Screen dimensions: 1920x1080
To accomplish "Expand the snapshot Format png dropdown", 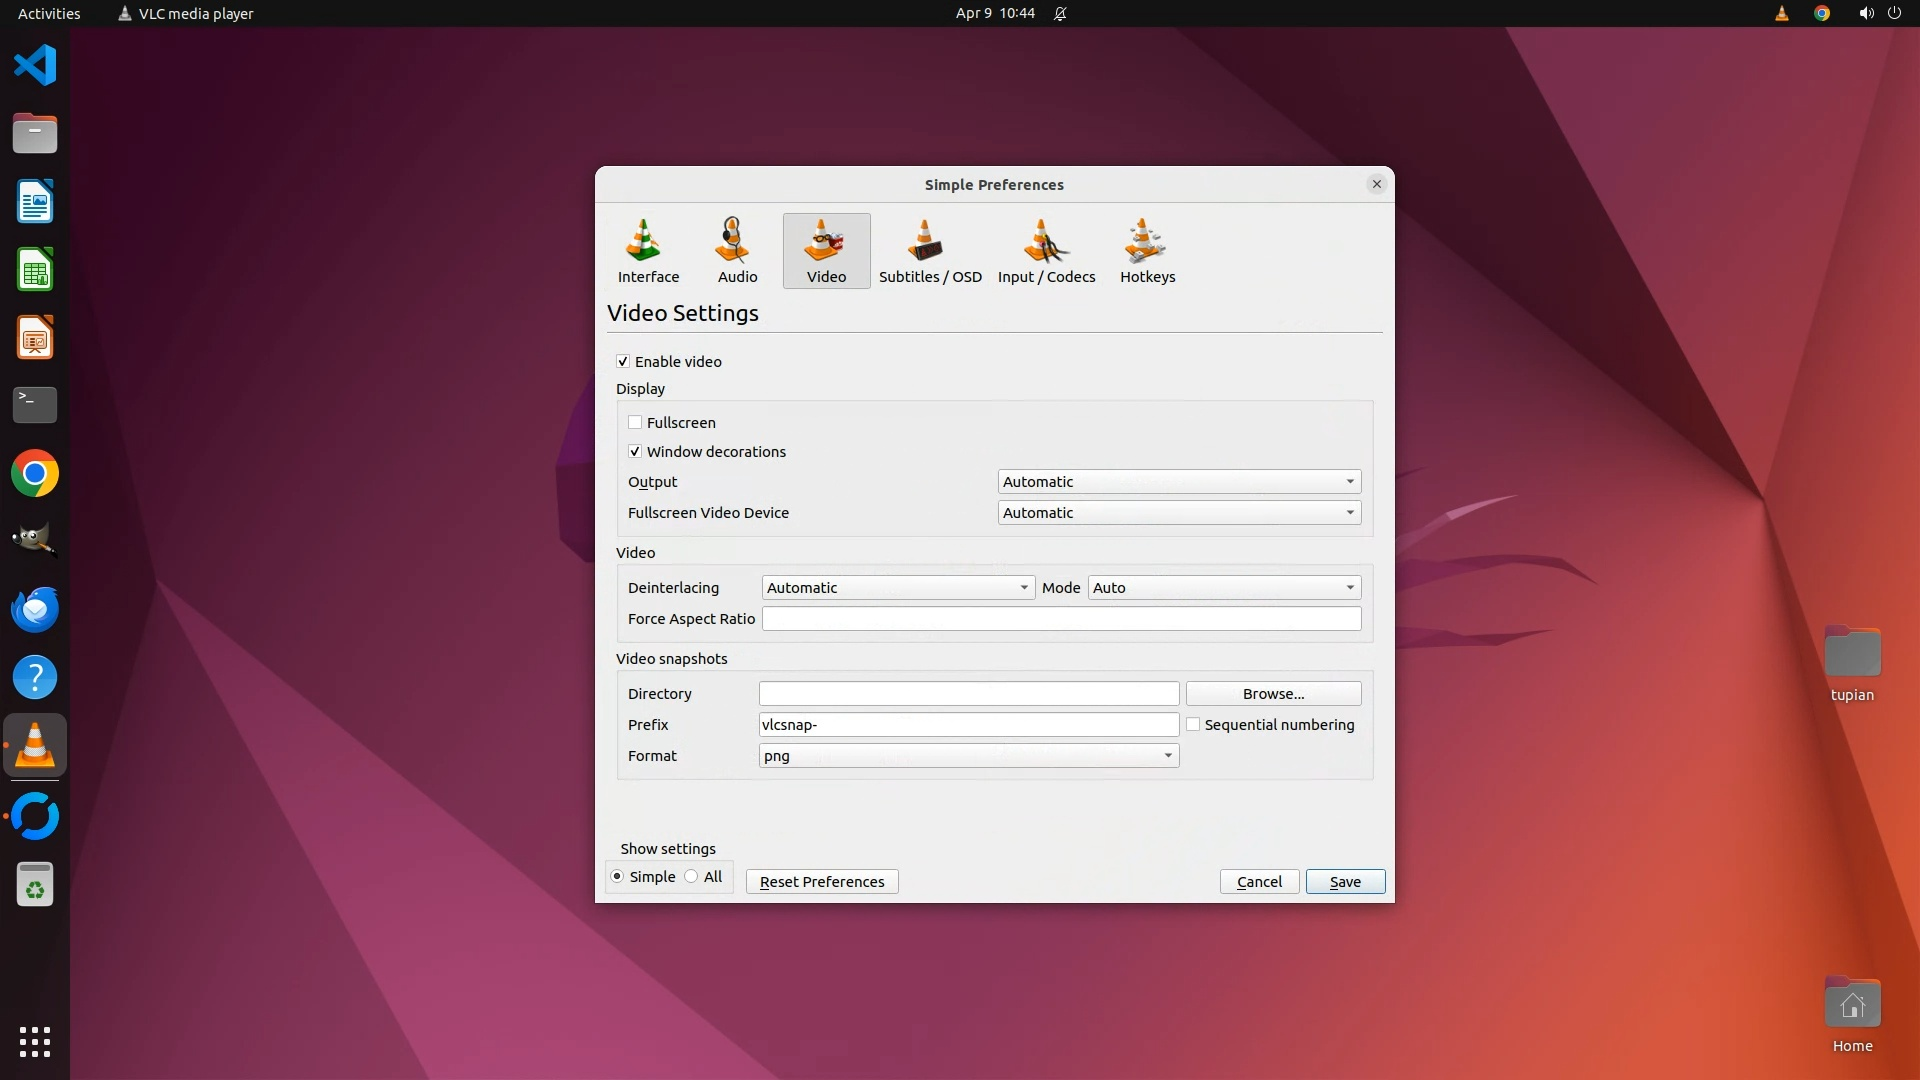I will [968, 756].
